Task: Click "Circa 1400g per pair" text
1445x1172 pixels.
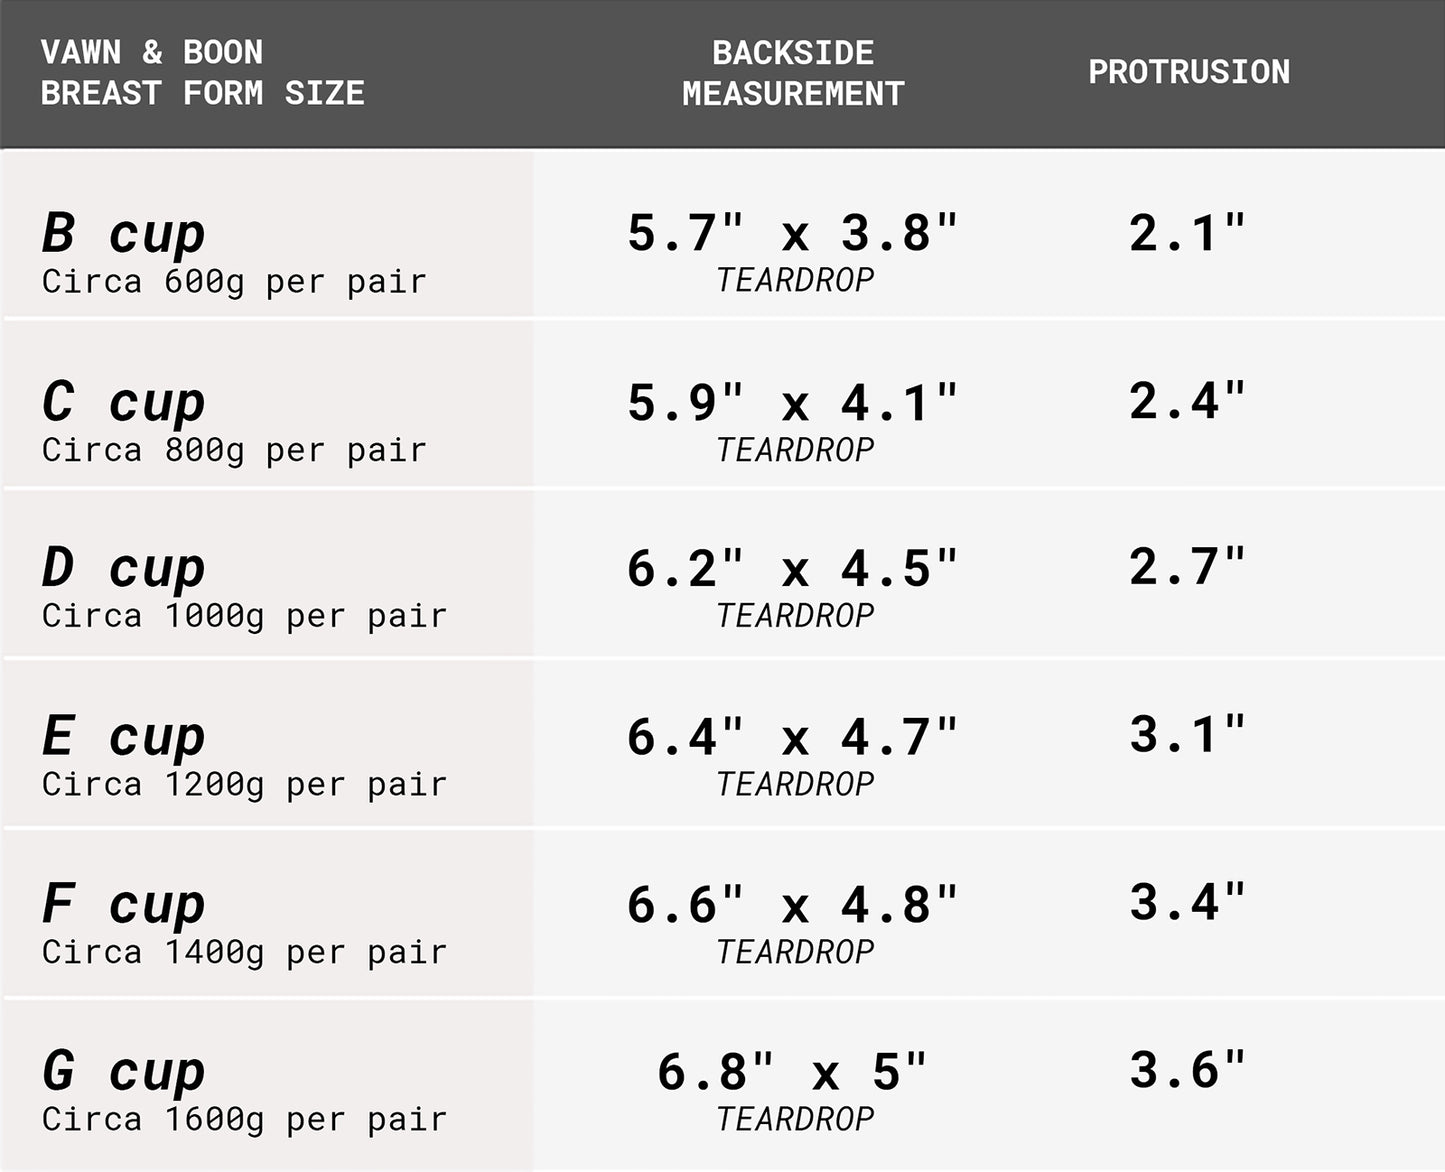Action: 244,952
